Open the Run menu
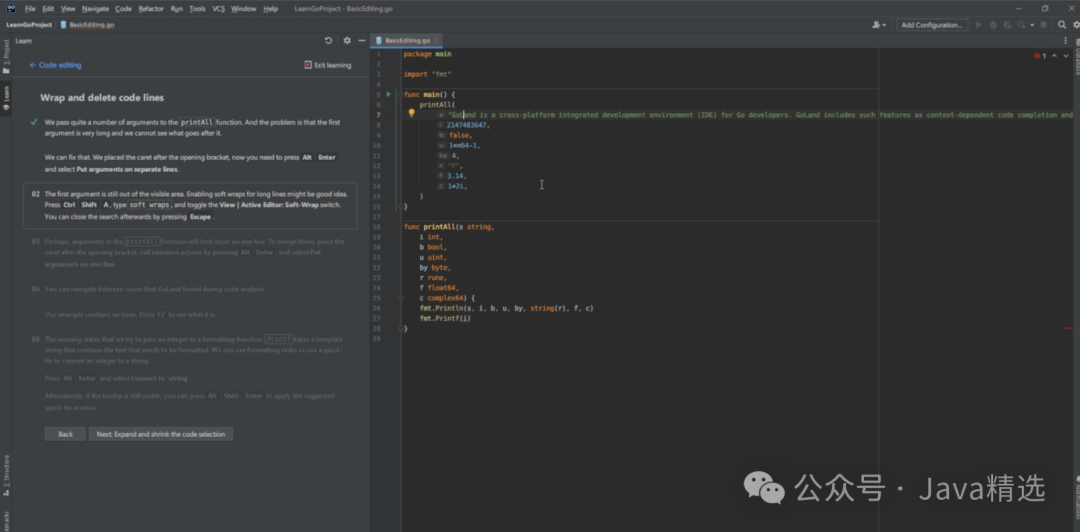1080x532 pixels. tap(176, 9)
